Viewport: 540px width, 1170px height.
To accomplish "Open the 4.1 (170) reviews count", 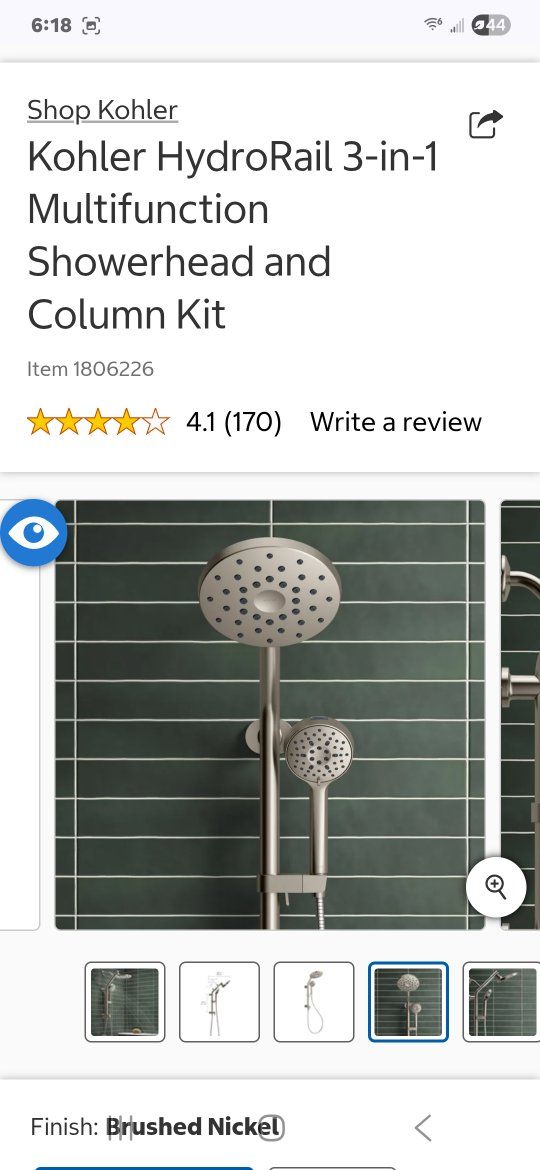I will (233, 422).
